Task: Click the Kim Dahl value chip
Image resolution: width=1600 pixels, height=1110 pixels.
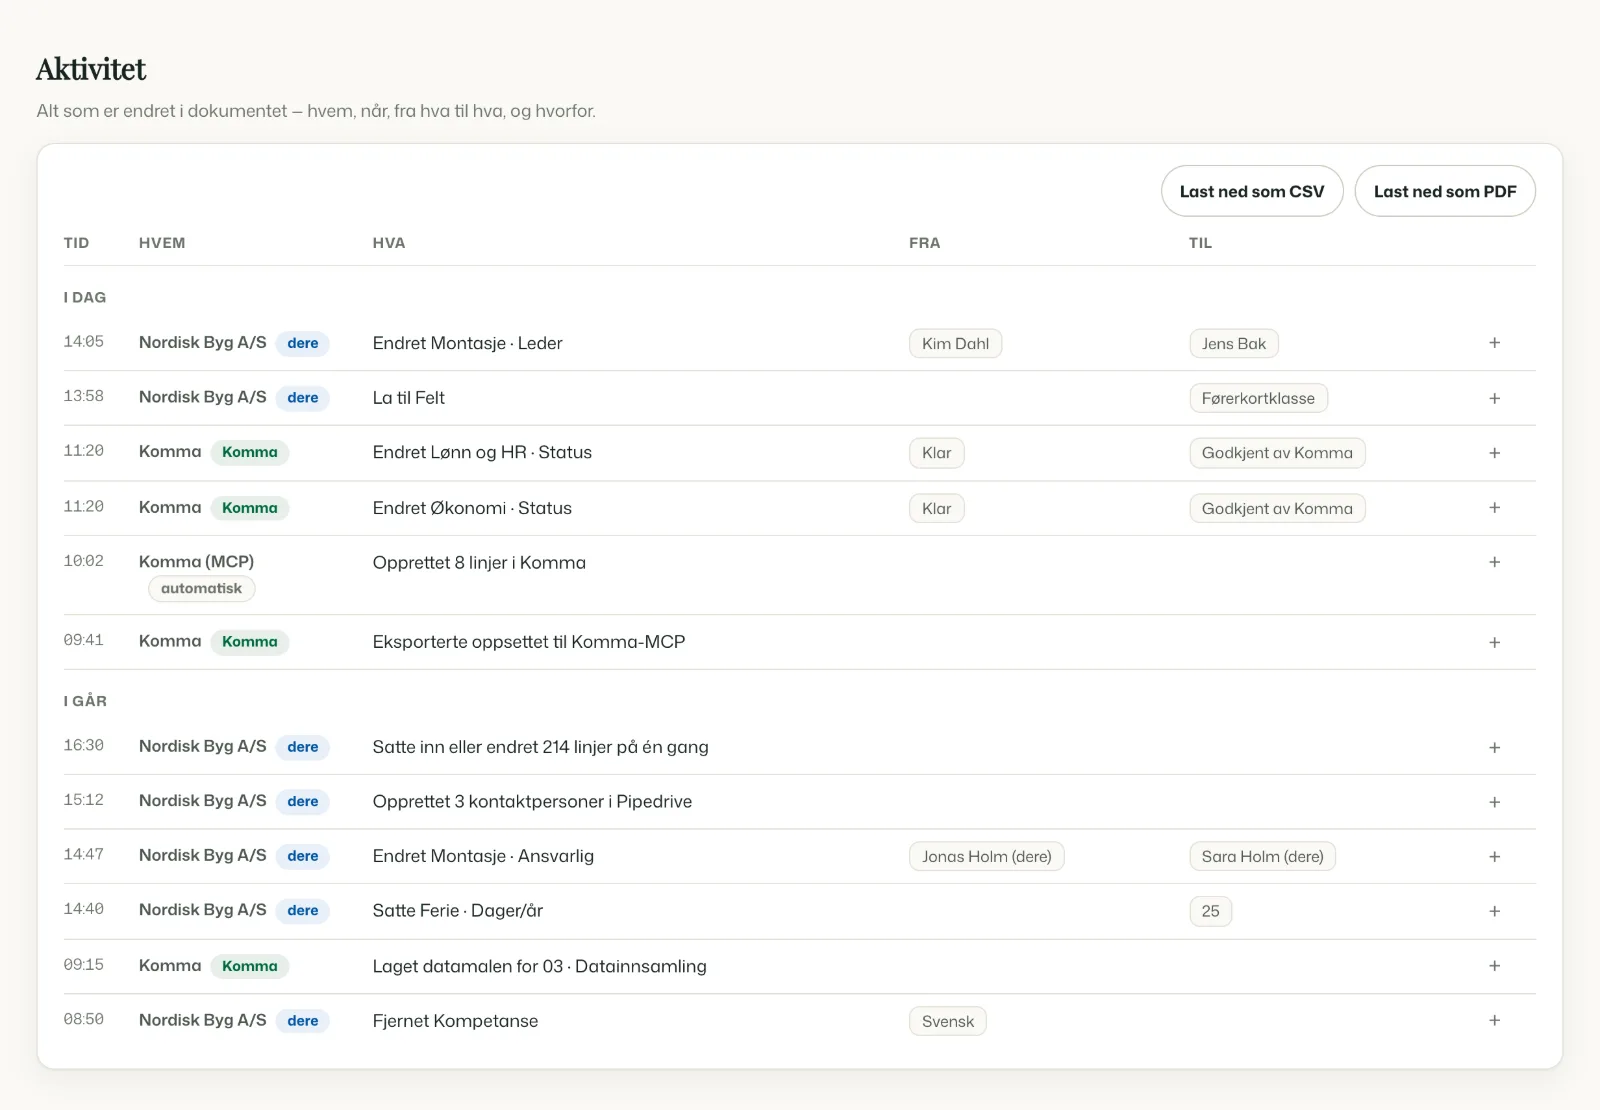Action: pyautogui.click(x=955, y=344)
